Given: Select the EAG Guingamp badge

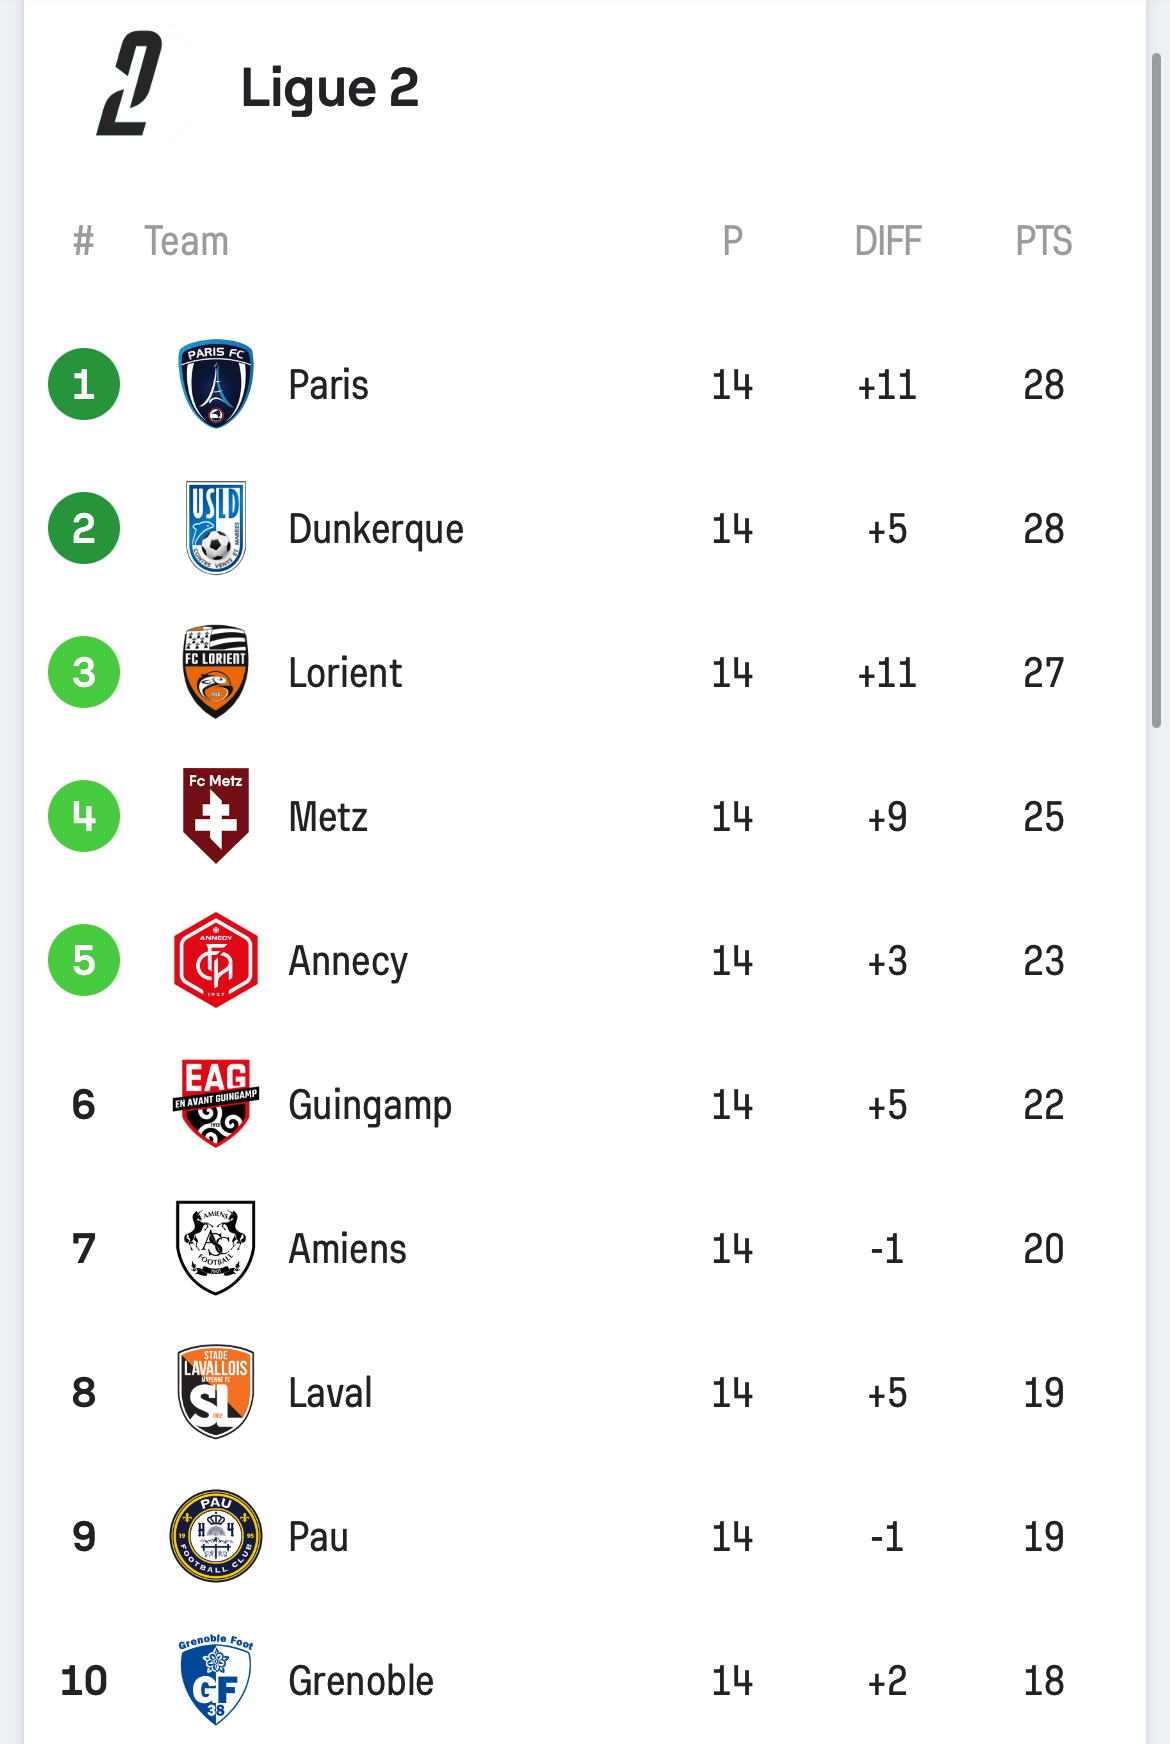Looking at the screenshot, I should [216, 1104].
